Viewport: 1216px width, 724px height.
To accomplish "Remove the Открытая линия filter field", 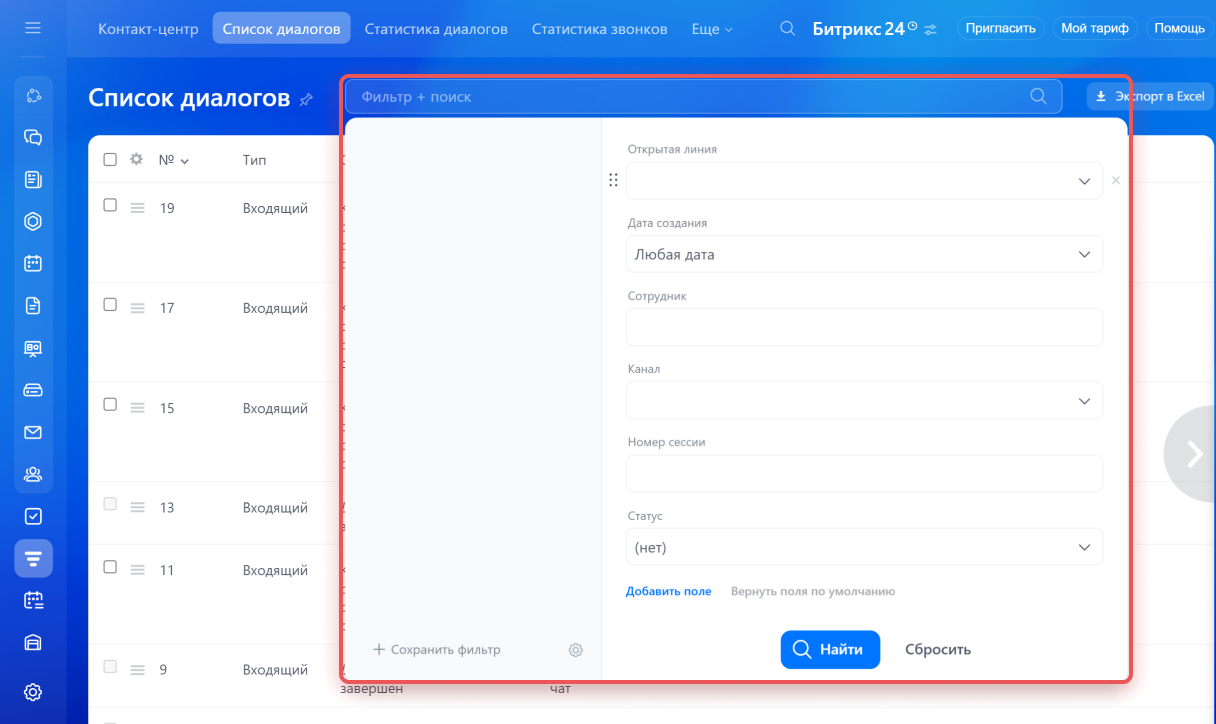I will tap(1116, 180).
